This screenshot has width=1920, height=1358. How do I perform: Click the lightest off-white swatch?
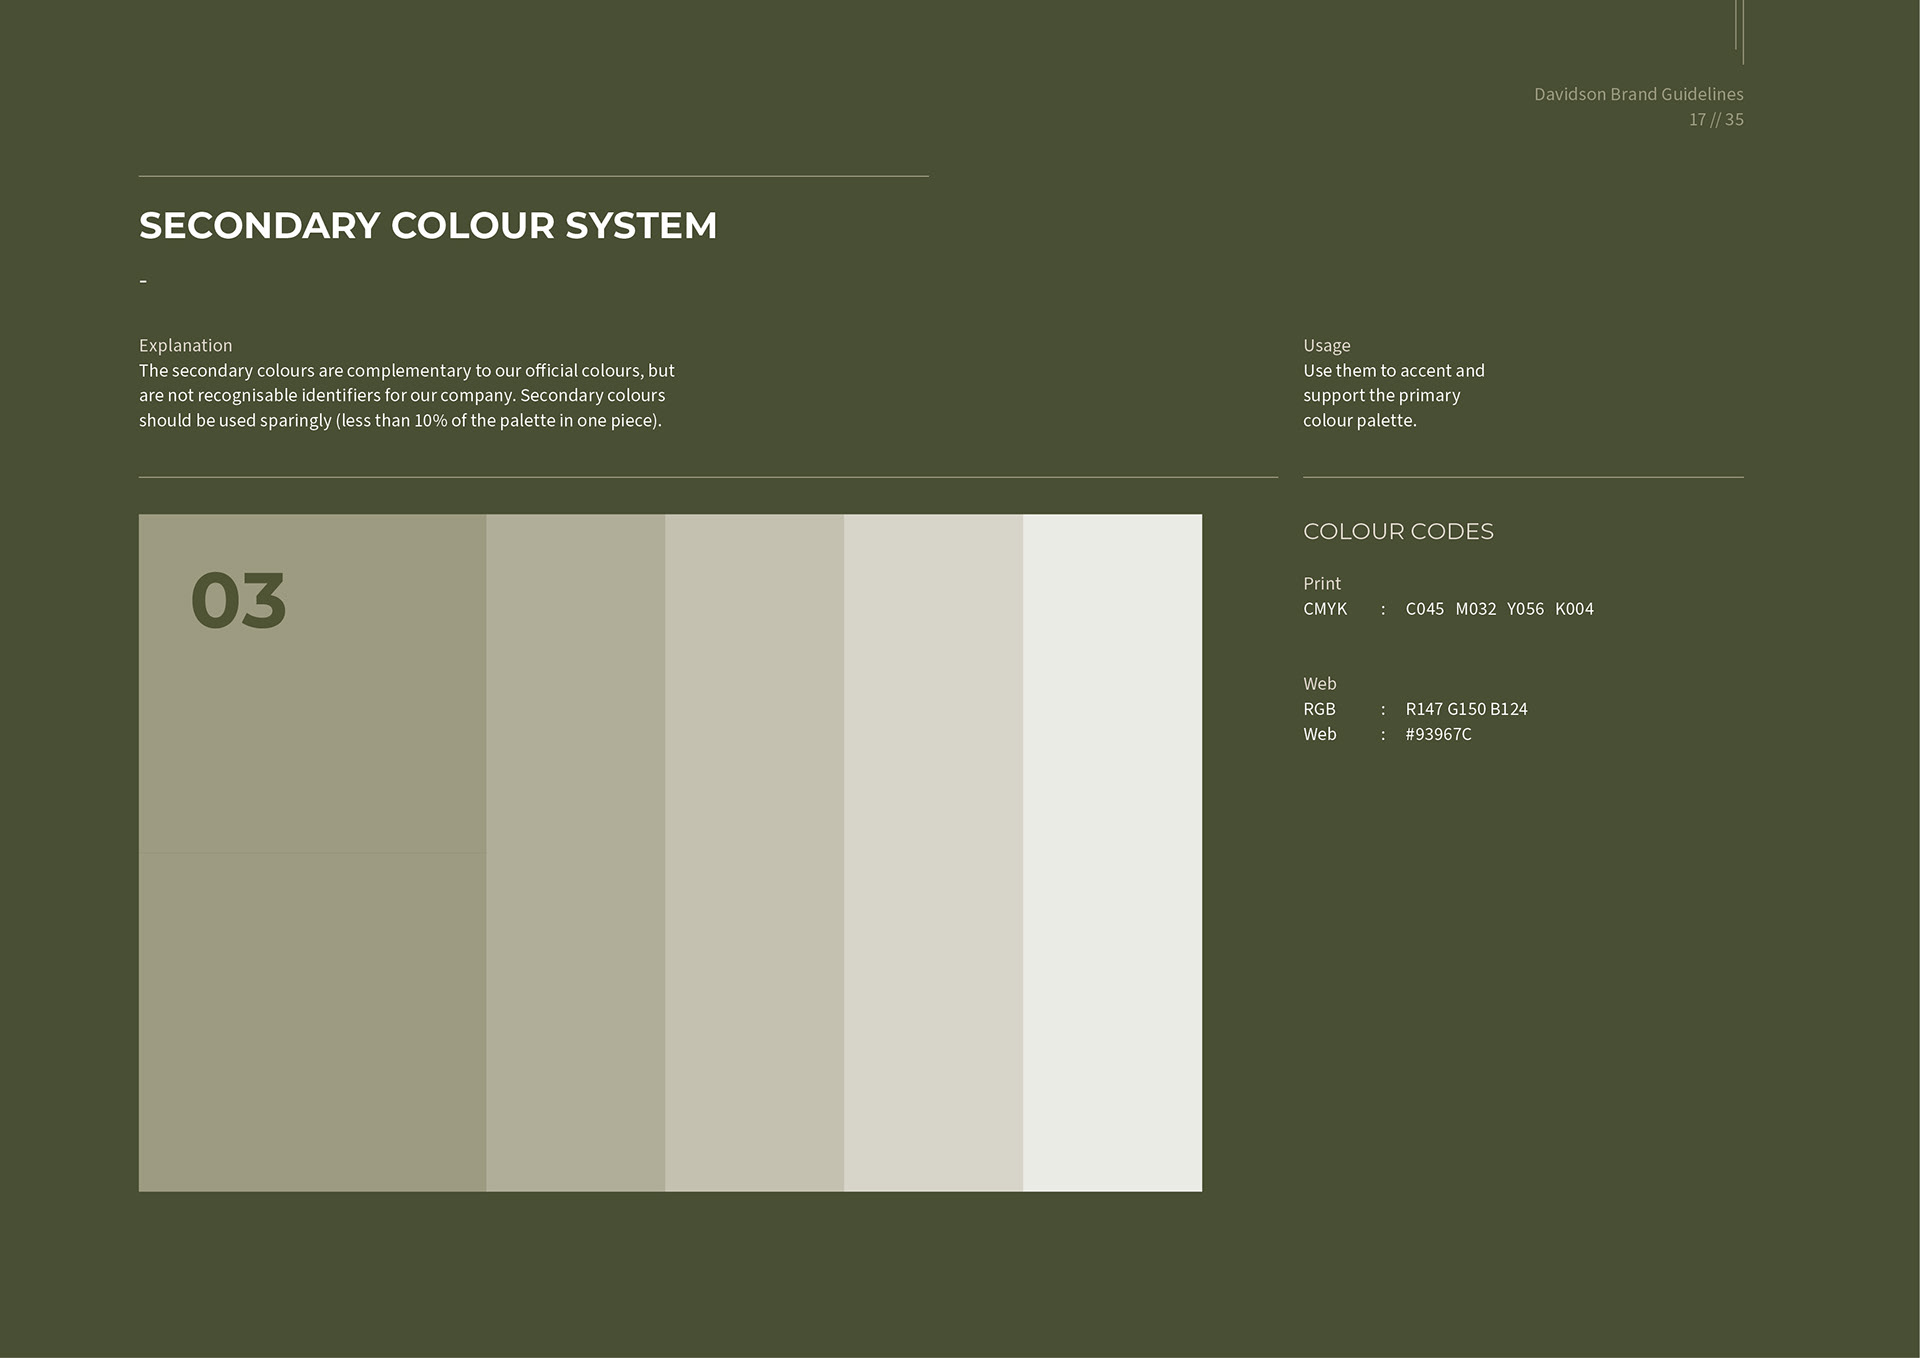[1112, 852]
